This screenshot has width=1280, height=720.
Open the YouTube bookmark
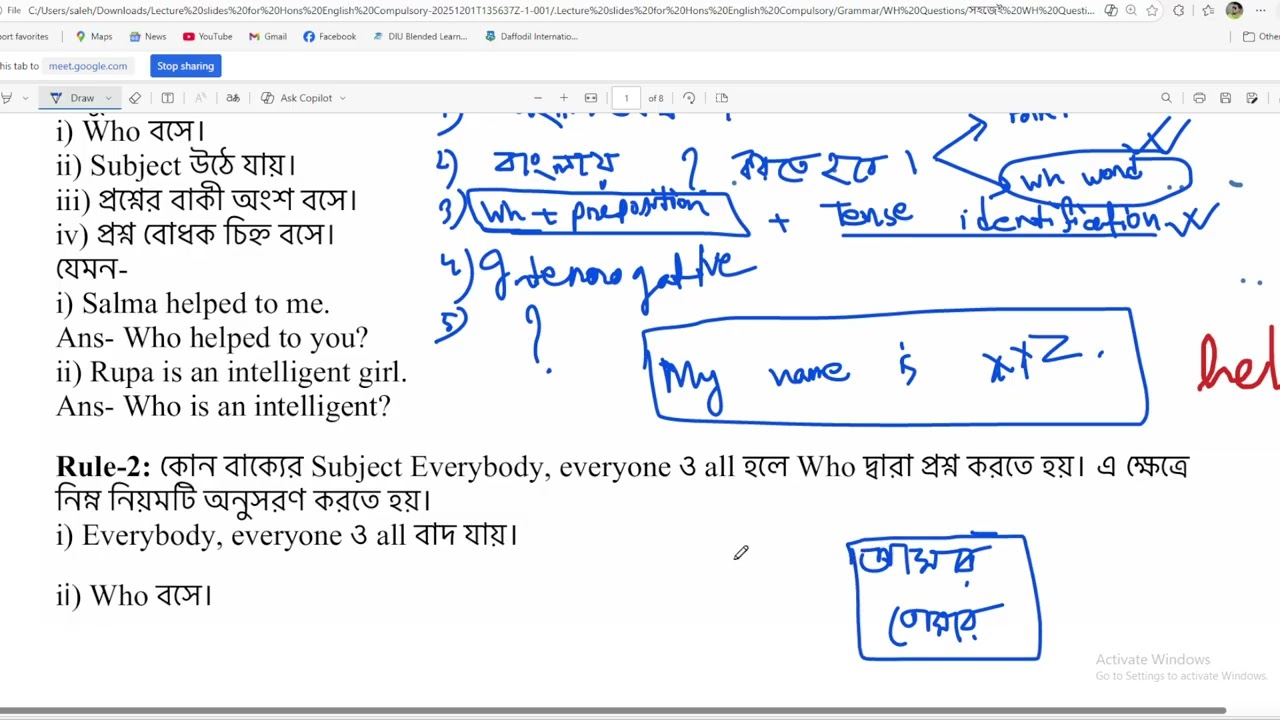pos(208,36)
